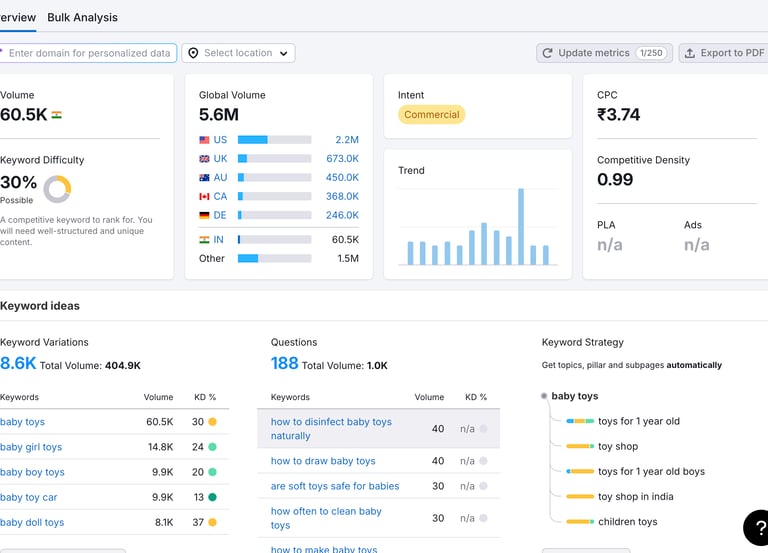This screenshot has width=768, height=553.
Task: Click the keyword difficulty donut chart
Action: pos(57,189)
